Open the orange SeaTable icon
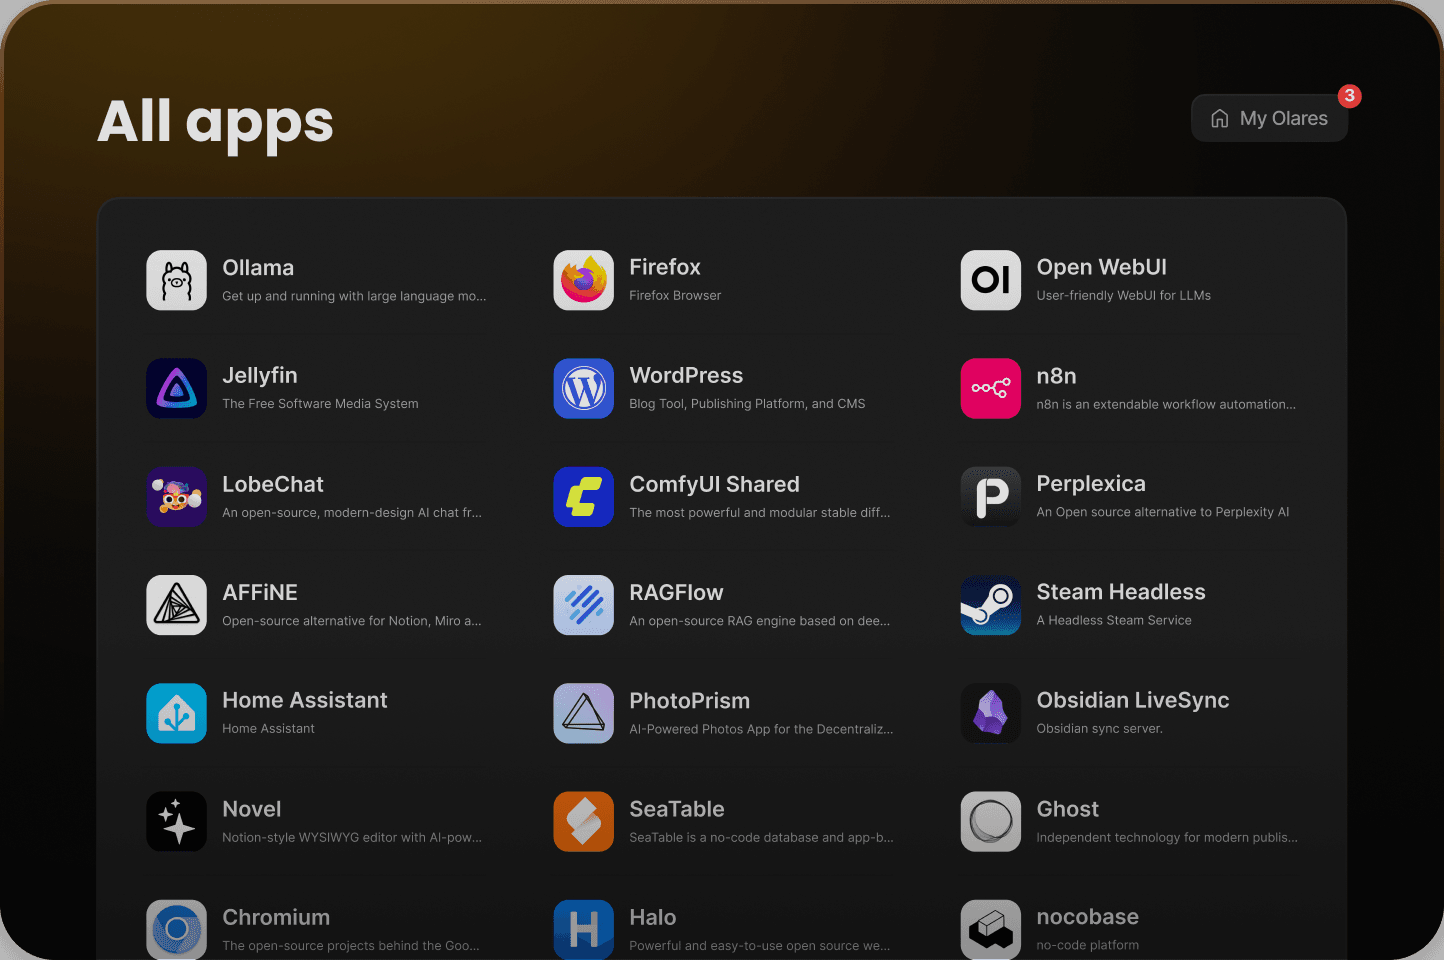The image size is (1444, 960). pyautogui.click(x=583, y=822)
